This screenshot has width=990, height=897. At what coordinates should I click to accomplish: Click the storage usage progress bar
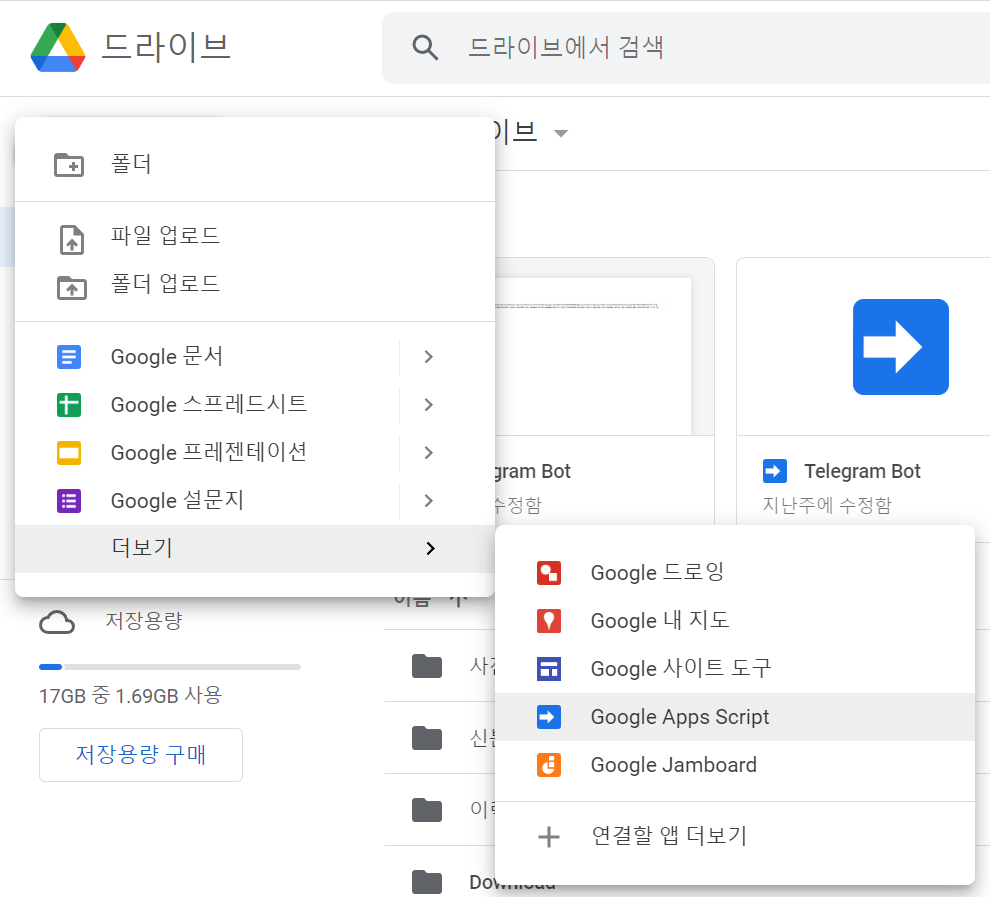170,667
